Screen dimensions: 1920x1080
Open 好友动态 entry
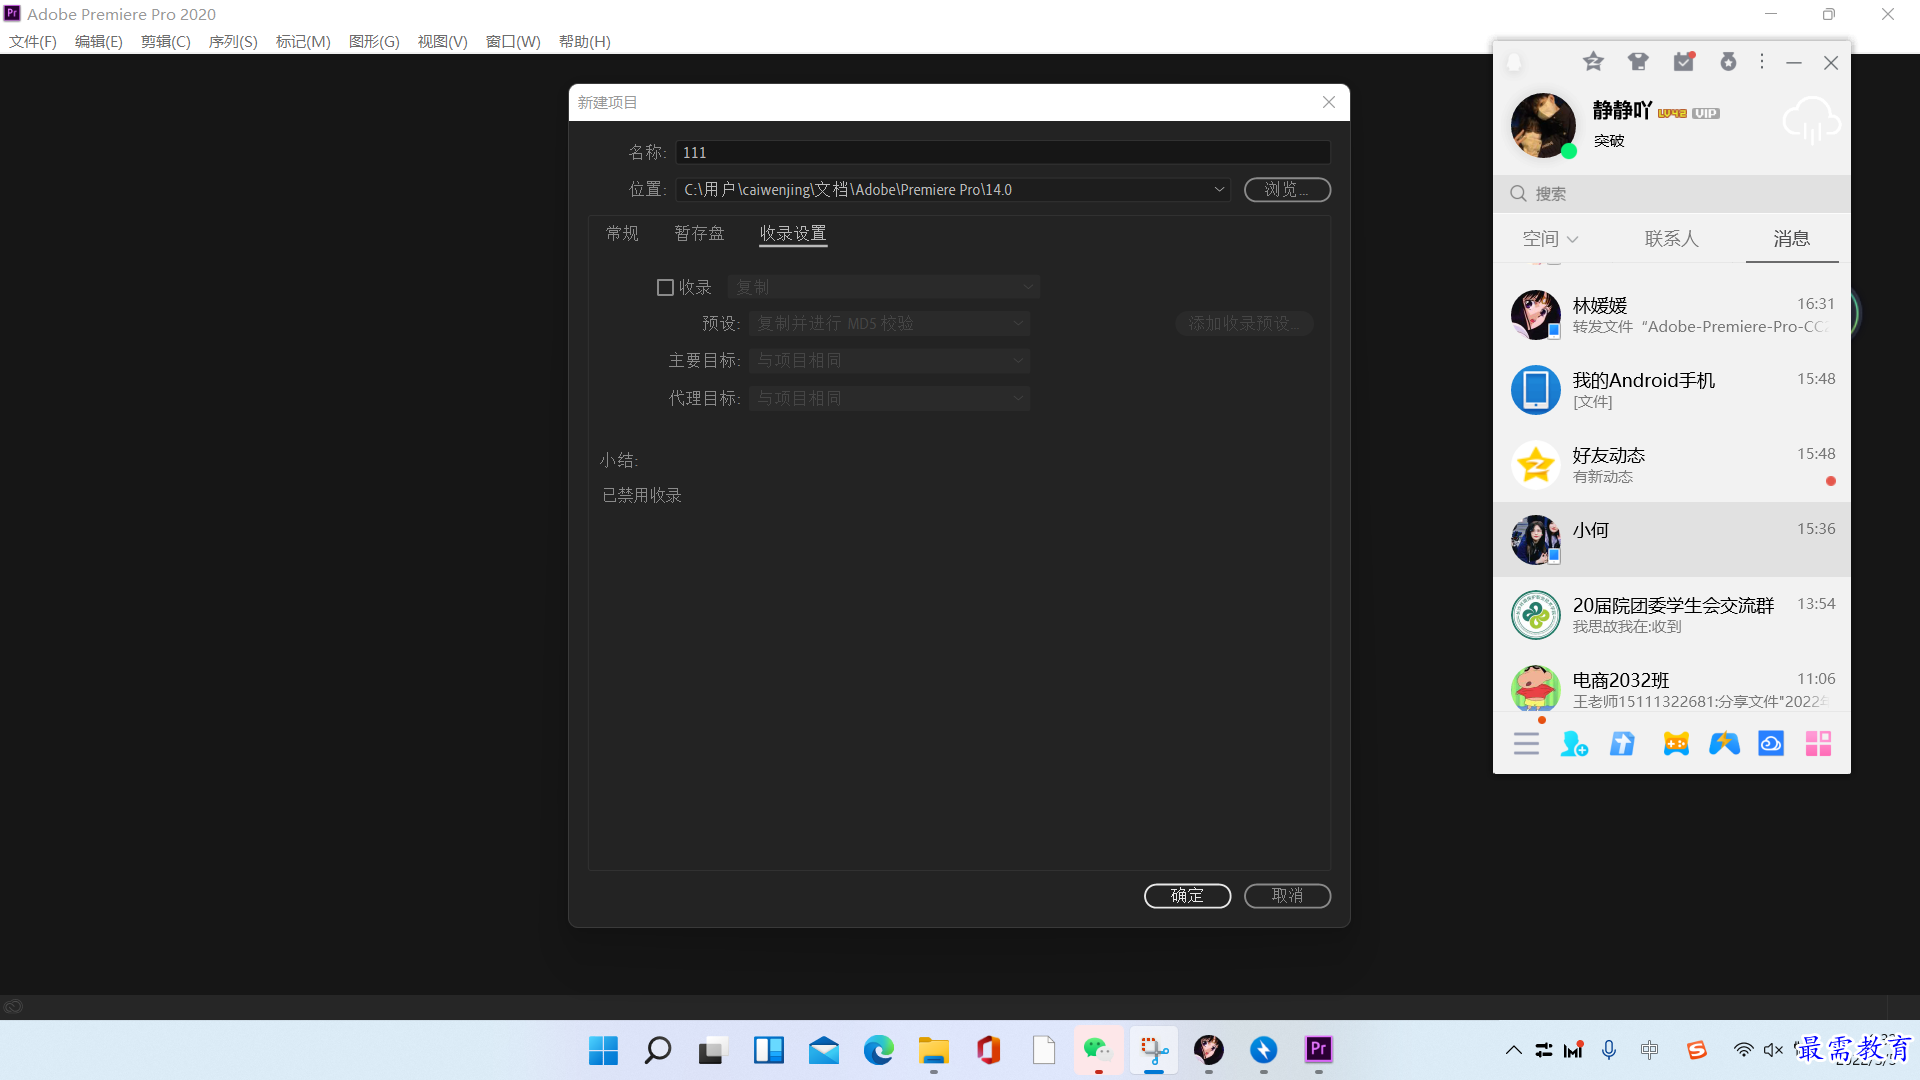[1671, 465]
